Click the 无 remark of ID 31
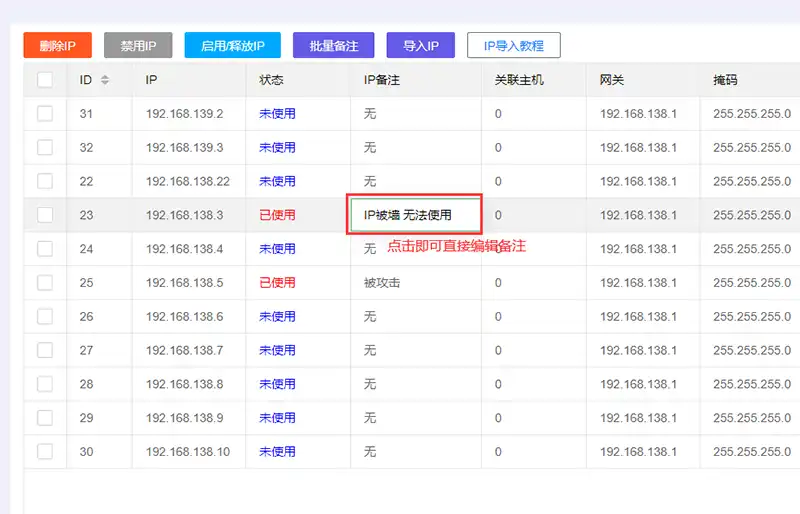Viewport: 800px width, 514px height. point(370,113)
